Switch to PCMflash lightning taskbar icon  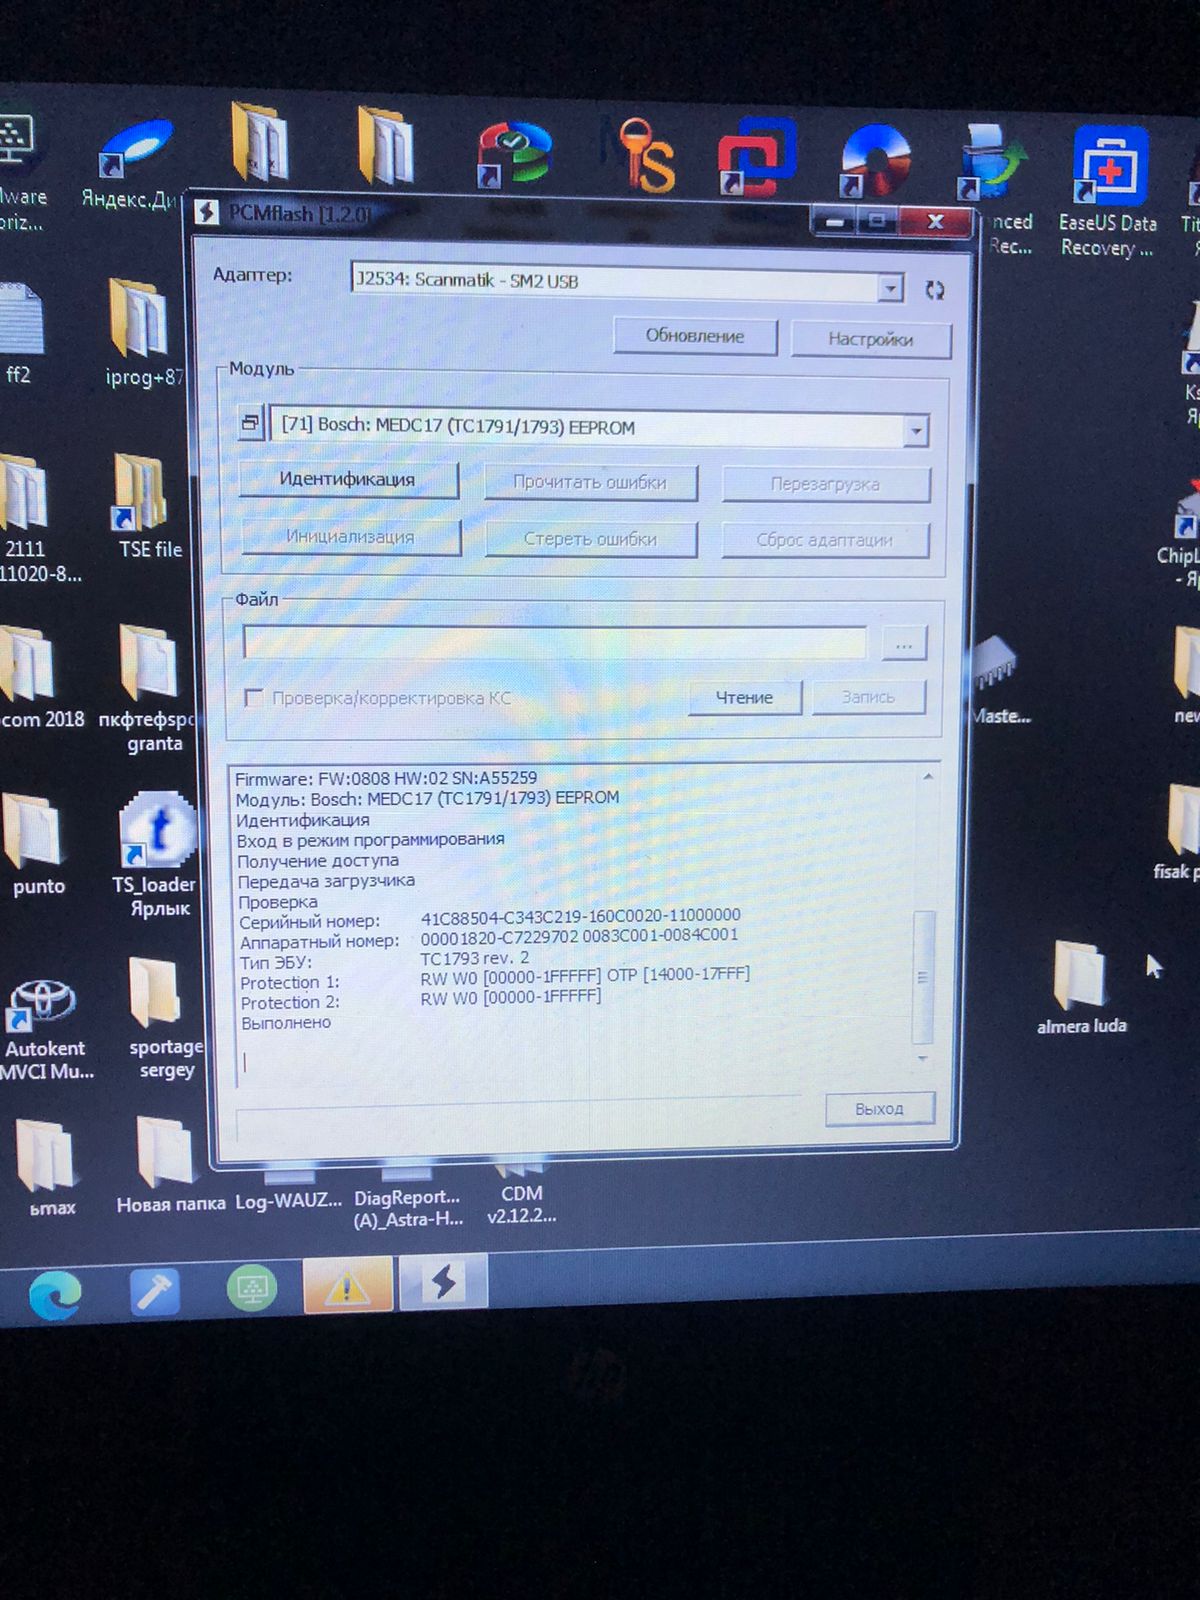click(x=443, y=1283)
